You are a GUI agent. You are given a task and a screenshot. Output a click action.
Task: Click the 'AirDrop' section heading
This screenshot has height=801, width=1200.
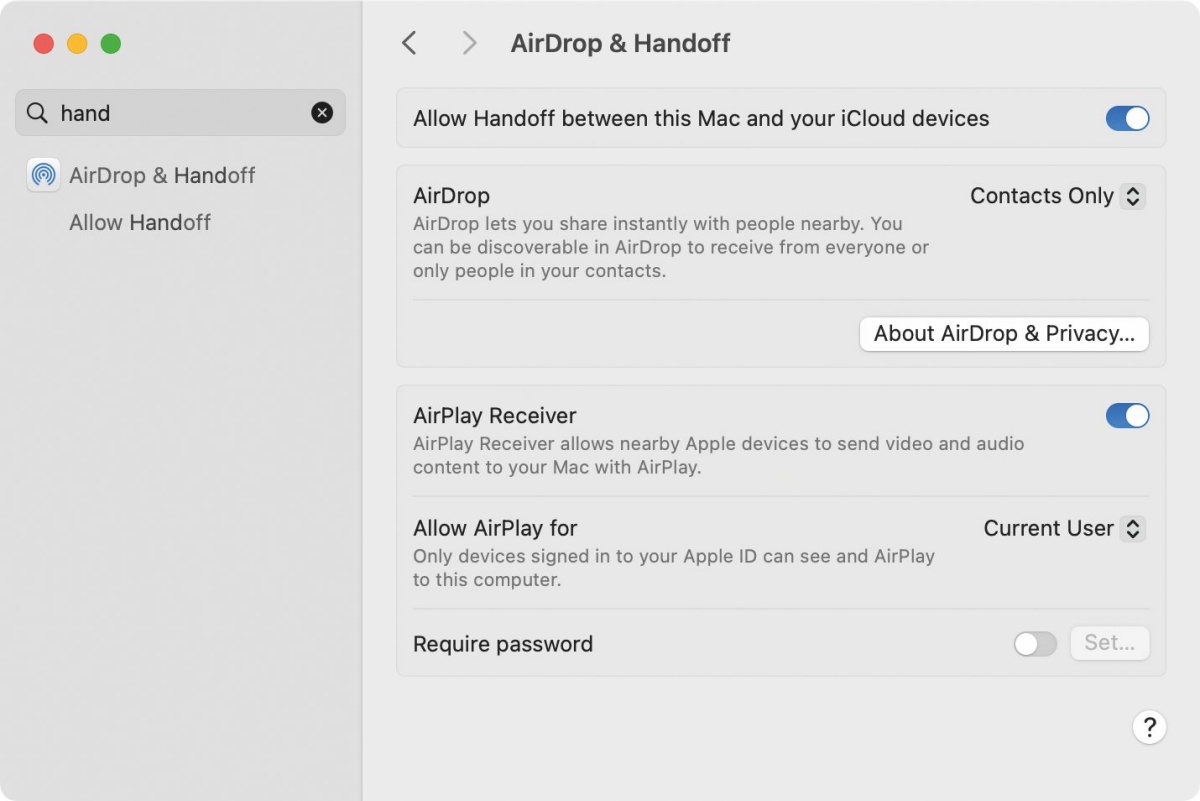pos(451,196)
